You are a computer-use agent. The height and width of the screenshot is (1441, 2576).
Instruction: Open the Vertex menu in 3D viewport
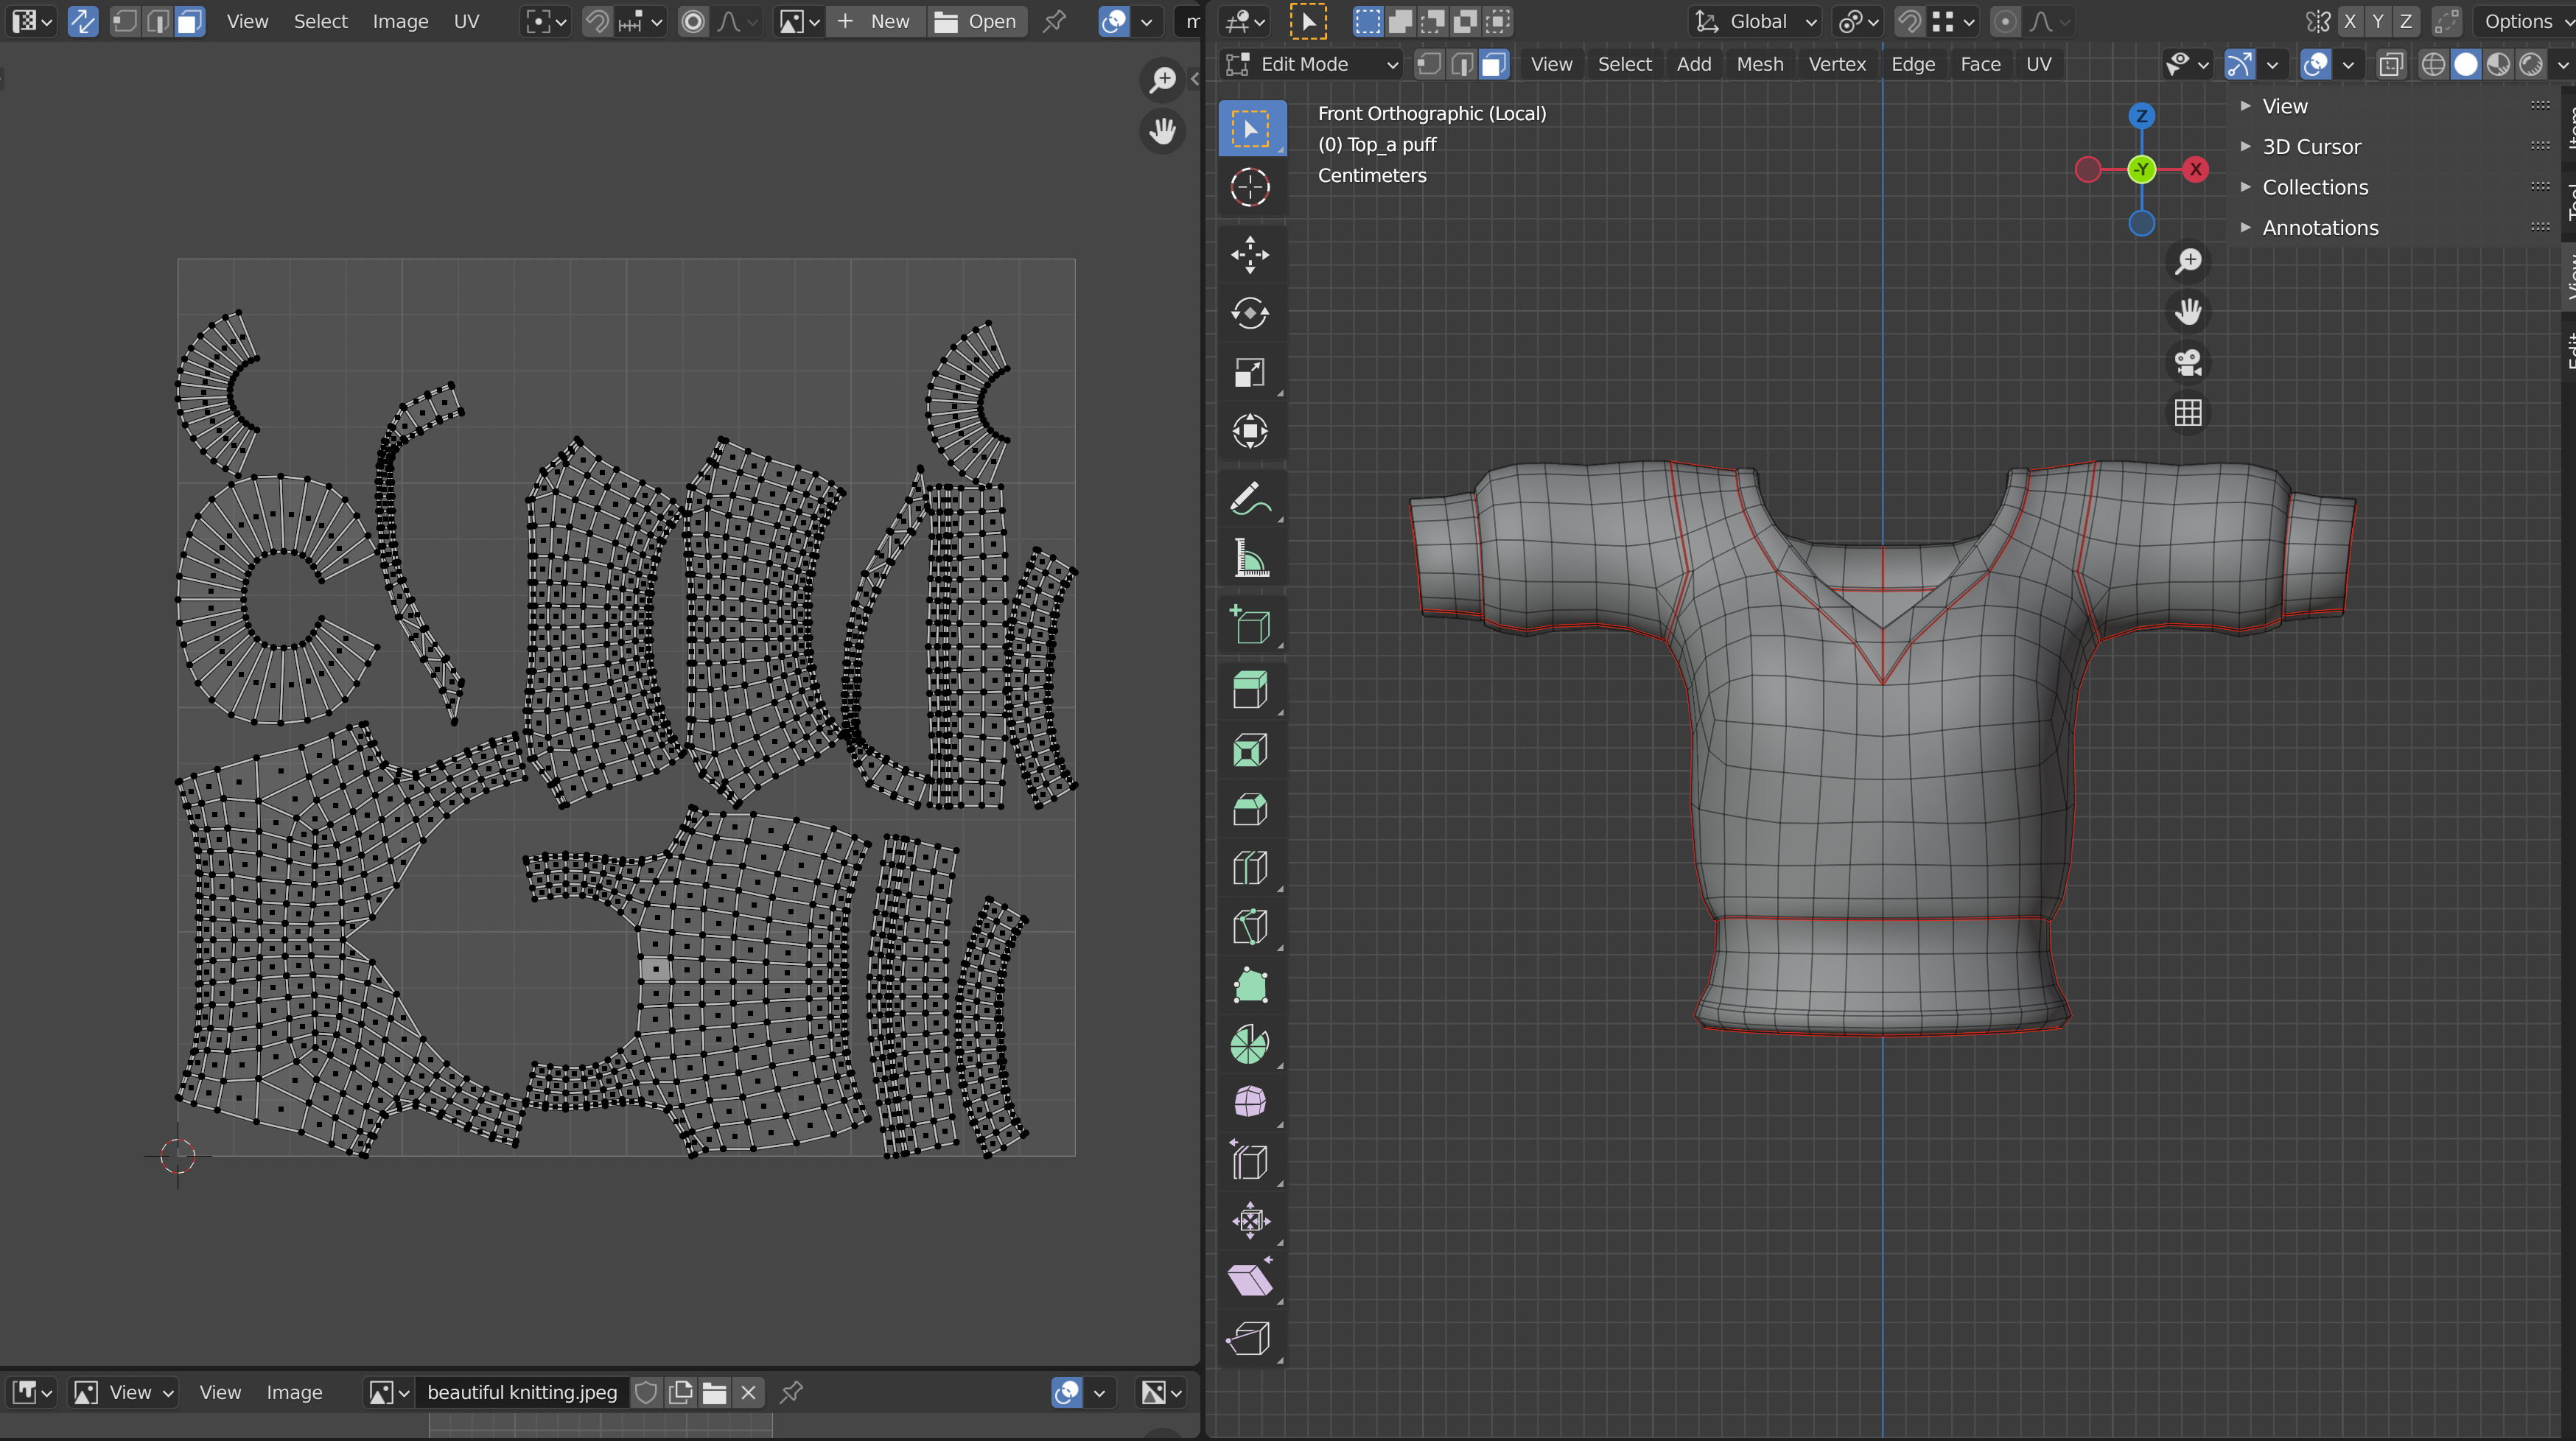1837,64
